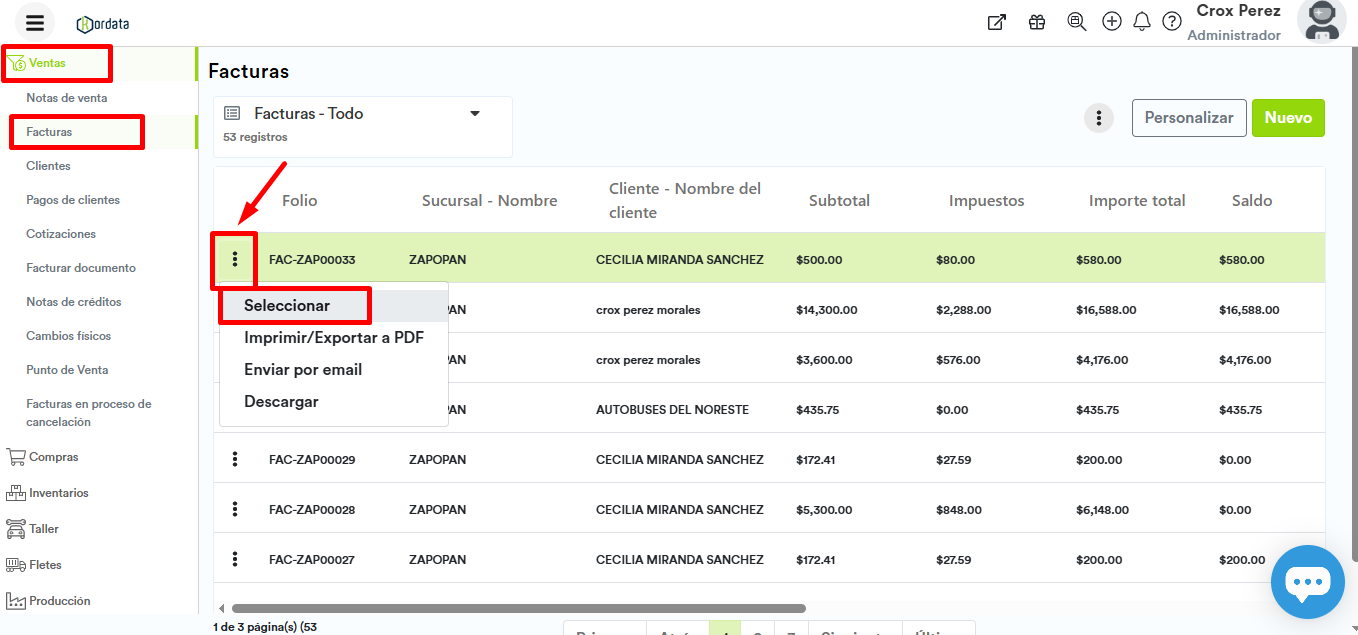1358x635 pixels.
Task: Click the product search magnifier icon
Action: click(x=1077, y=22)
